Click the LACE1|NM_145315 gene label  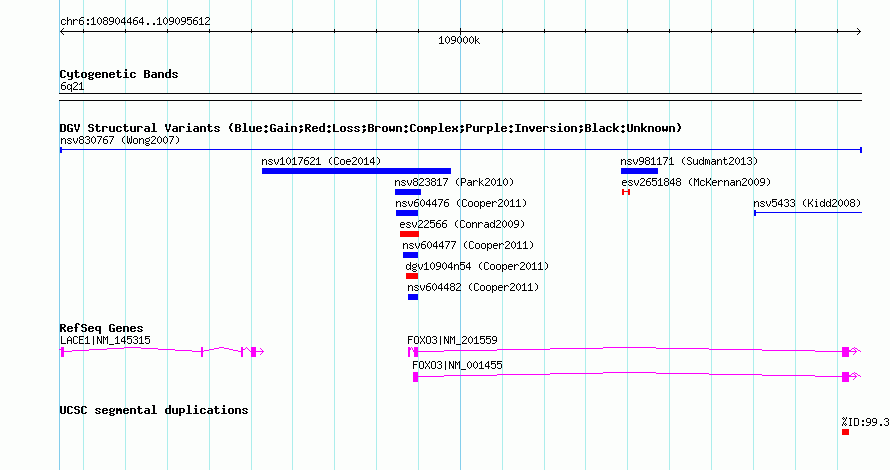tap(105, 341)
